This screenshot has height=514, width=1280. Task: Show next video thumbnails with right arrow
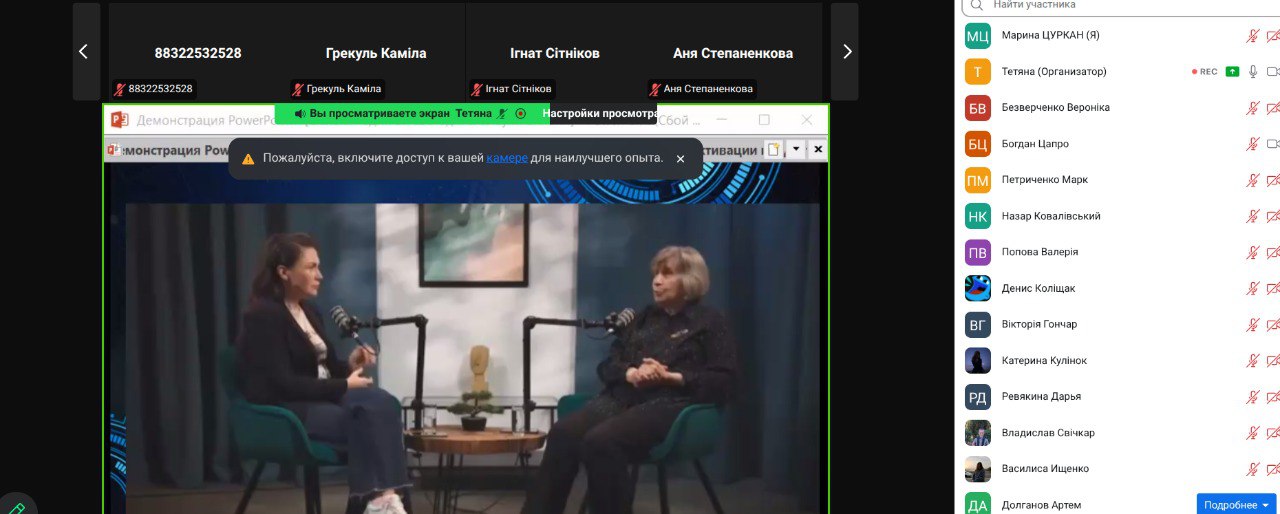pos(846,52)
